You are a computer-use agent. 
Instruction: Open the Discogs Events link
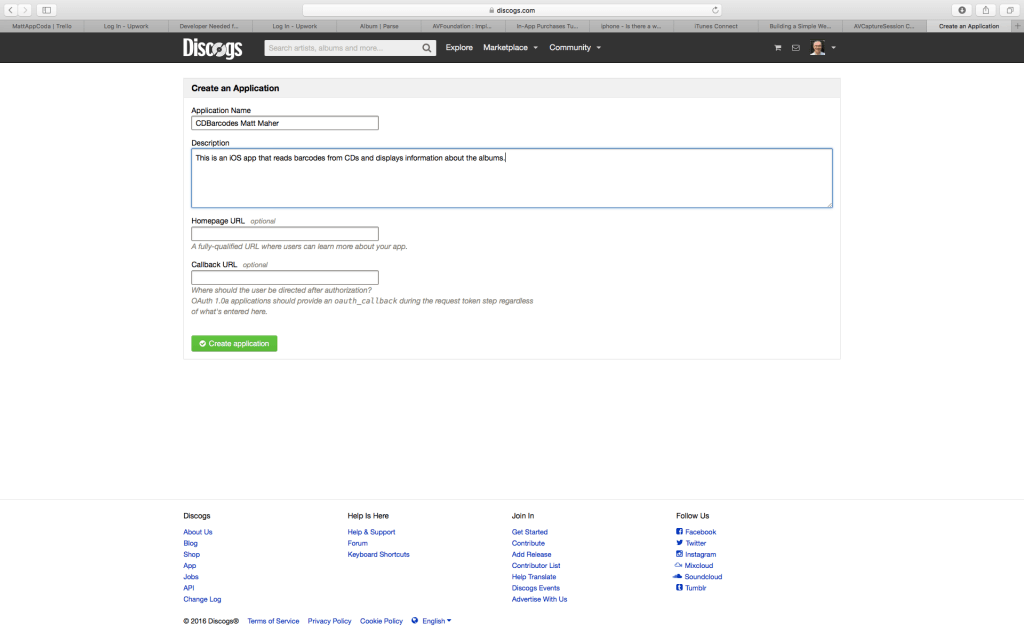[x=536, y=588]
